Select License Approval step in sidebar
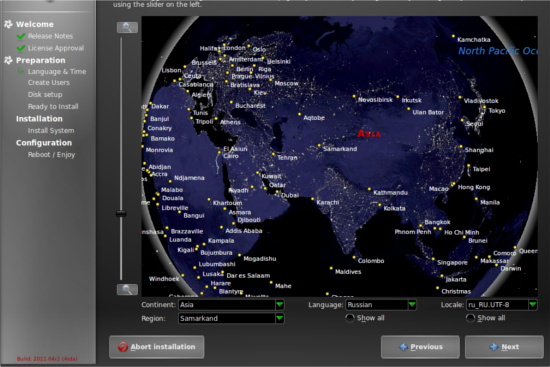This screenshot has height=367, width=550. pyautogui.click(x=56, y=48)
